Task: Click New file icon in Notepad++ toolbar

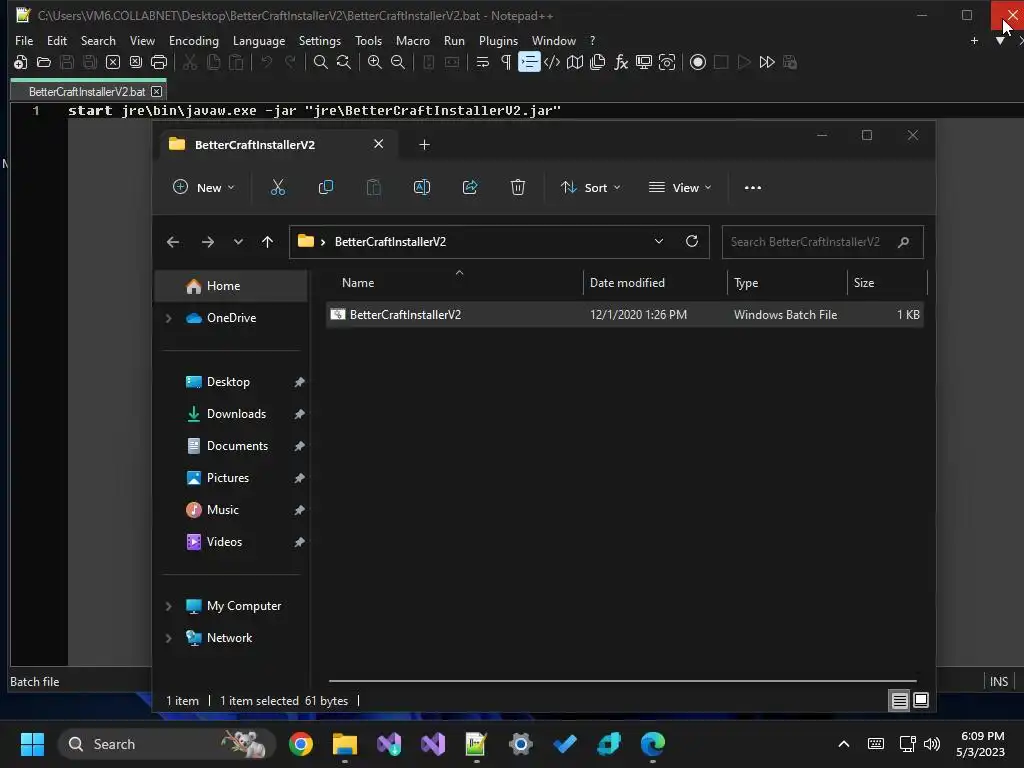Action: pos(21,62)
